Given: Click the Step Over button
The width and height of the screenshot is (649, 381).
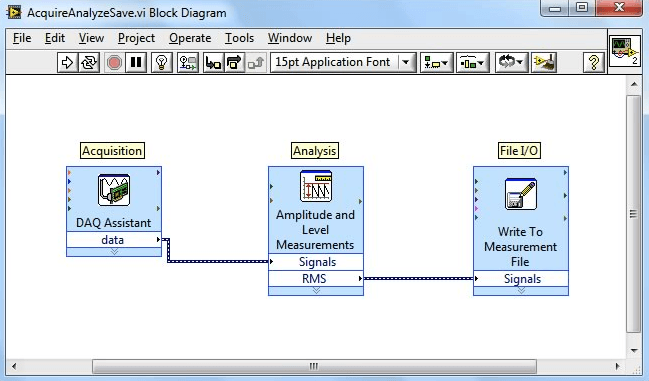Looking at the screenshot, I should click(235, 62).
